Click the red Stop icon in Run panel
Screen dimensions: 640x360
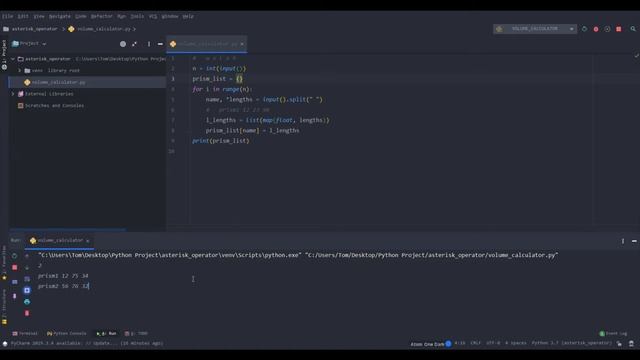point(14,267)
